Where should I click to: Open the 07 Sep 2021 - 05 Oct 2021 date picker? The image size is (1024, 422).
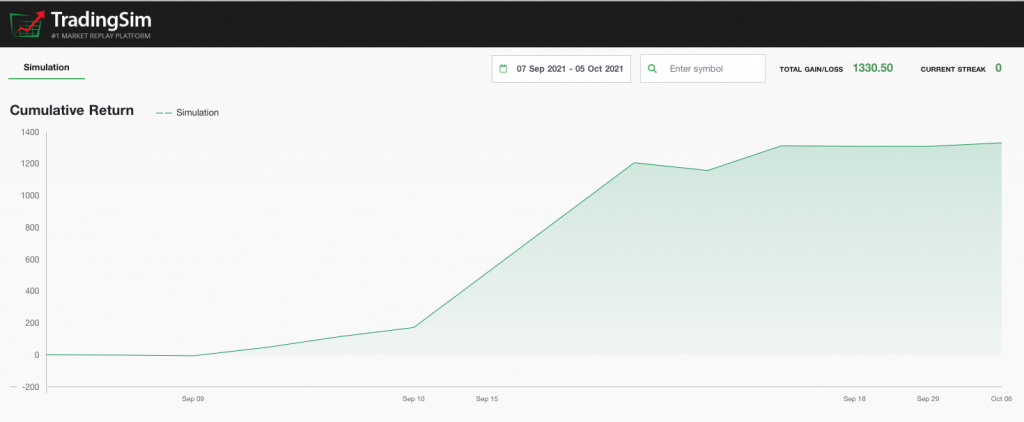pos(561,69)
